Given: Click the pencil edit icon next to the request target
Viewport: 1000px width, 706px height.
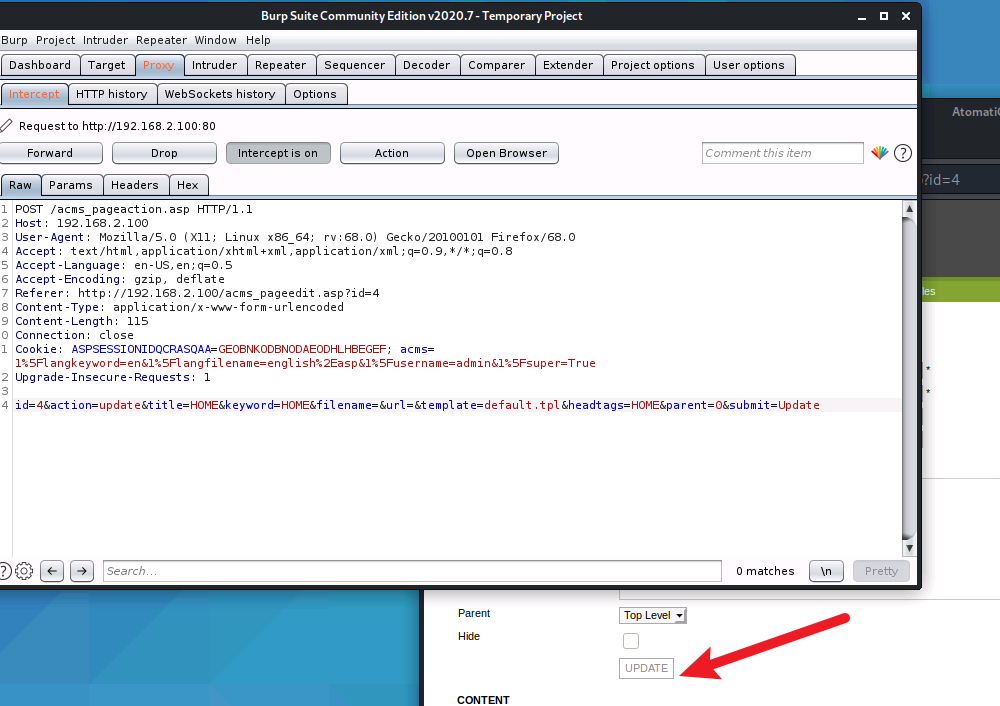Looking at the screenshot, I should (x=7, y=126).
